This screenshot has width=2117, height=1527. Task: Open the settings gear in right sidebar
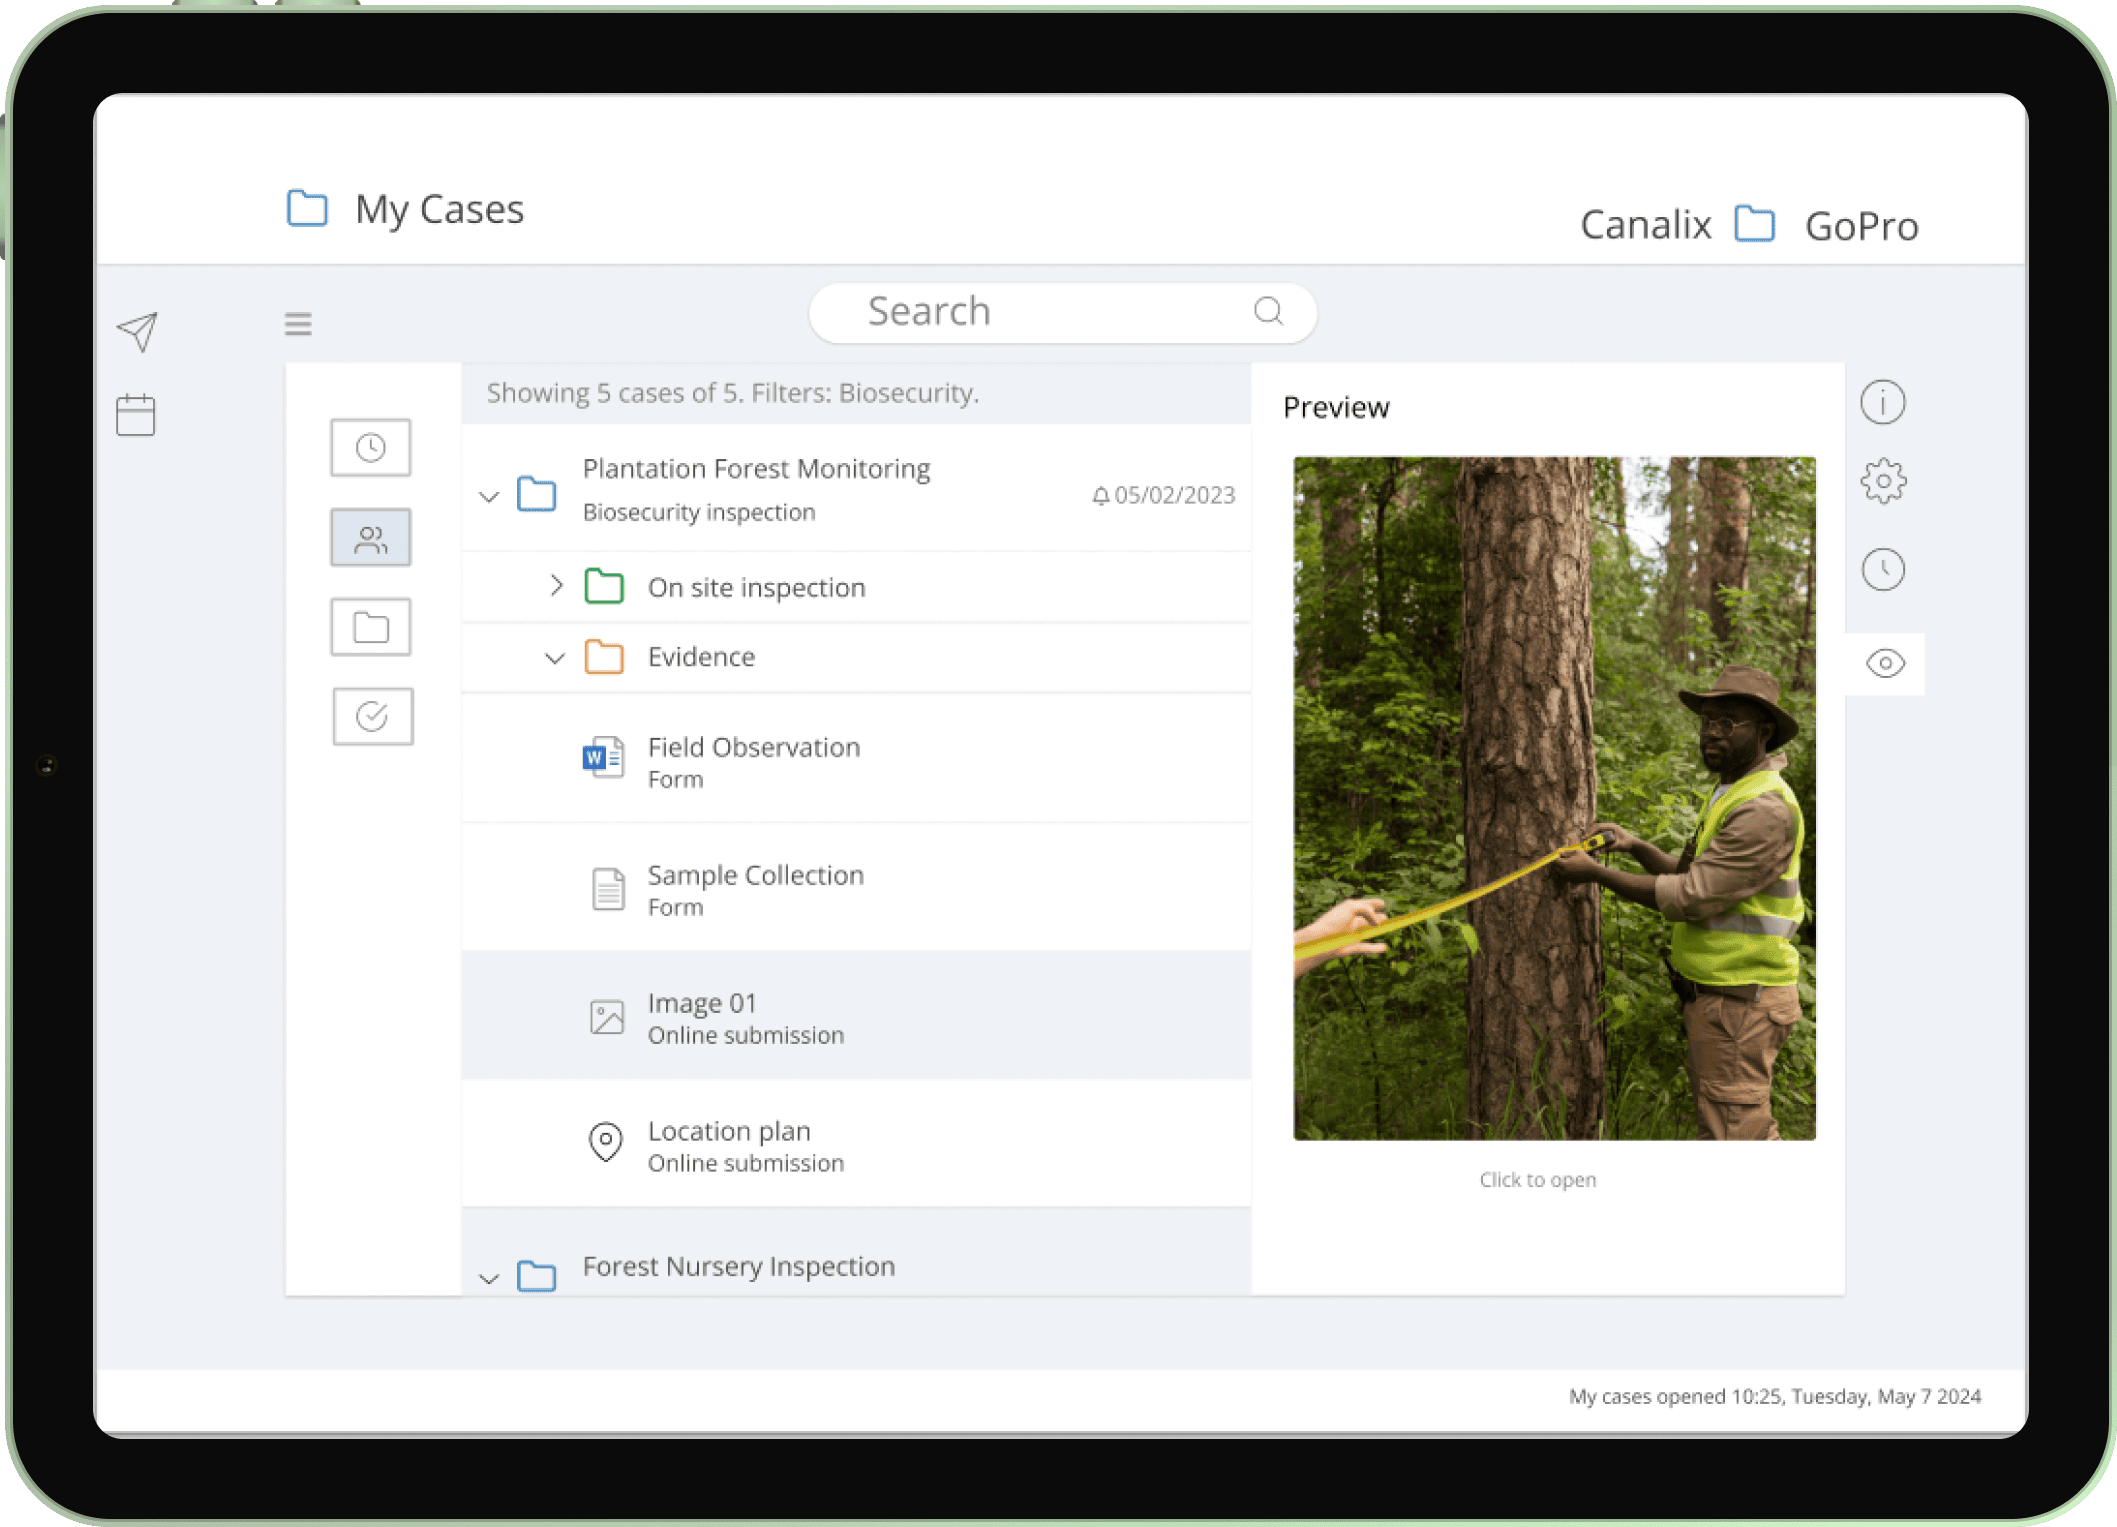click(1883, 481)
